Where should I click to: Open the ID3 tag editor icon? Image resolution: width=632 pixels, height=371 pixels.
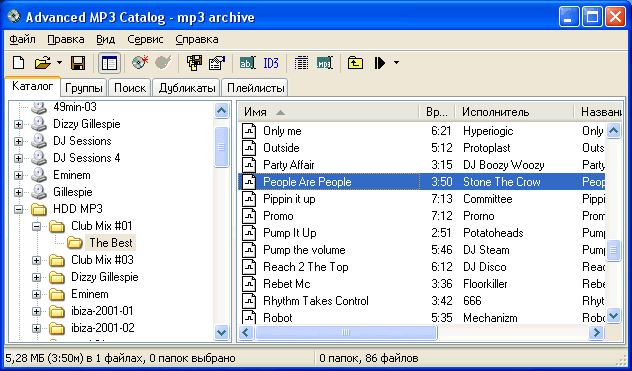tap(271, 63)
